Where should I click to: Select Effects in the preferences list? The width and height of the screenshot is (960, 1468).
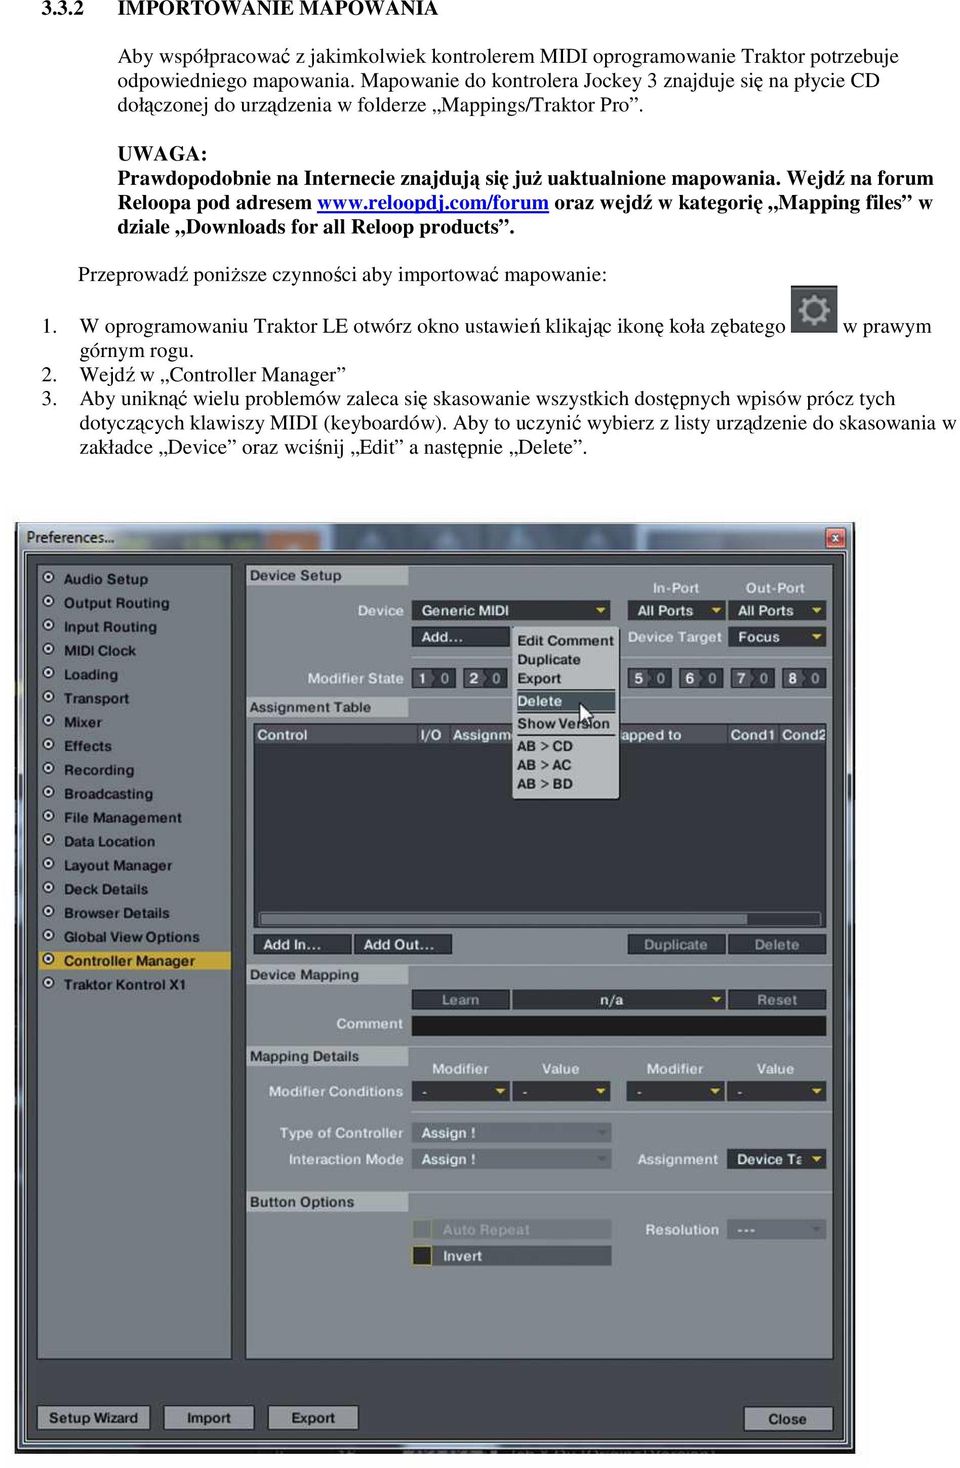[x=88, y=746]
